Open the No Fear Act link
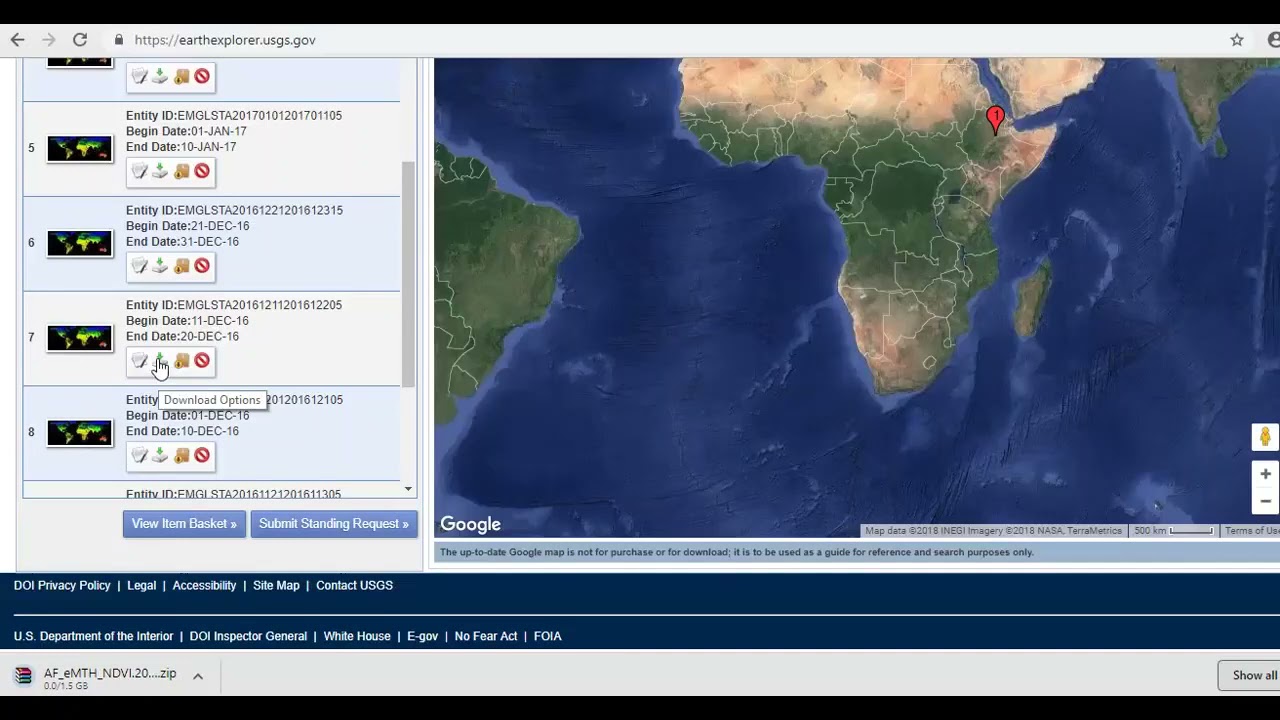Screen dimensions: 1280x720 (486, 636)
